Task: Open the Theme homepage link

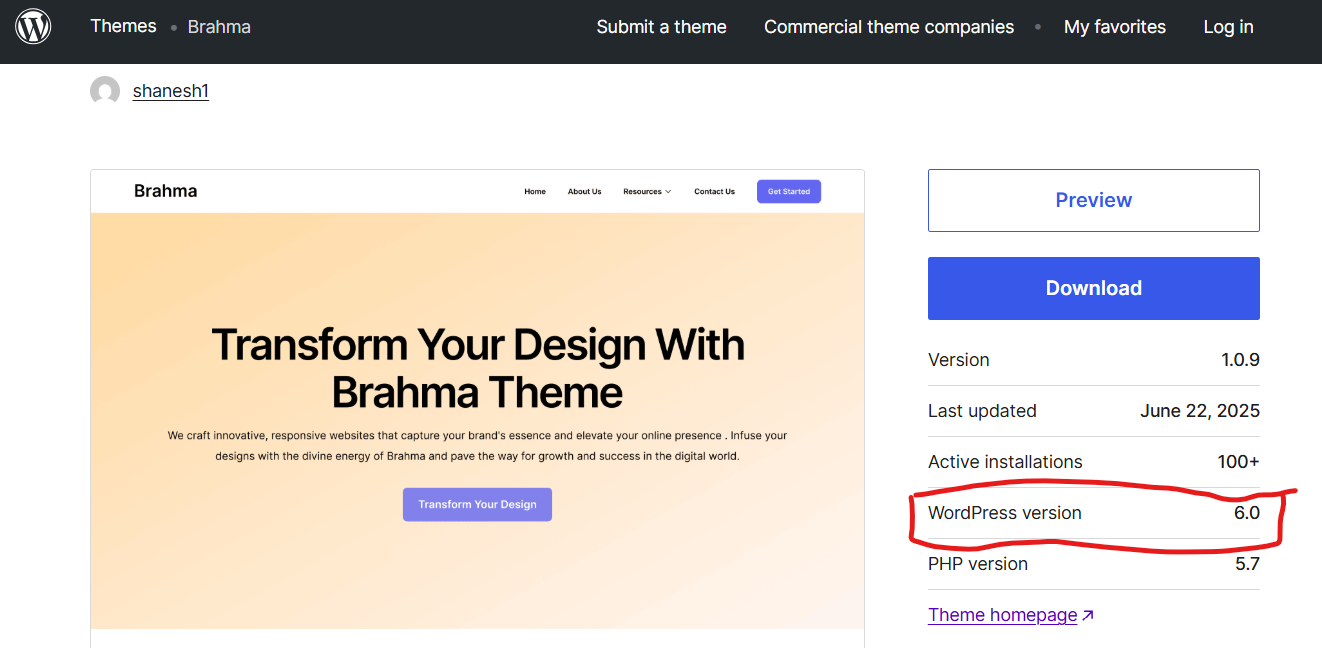Action: pos(1002,615)
